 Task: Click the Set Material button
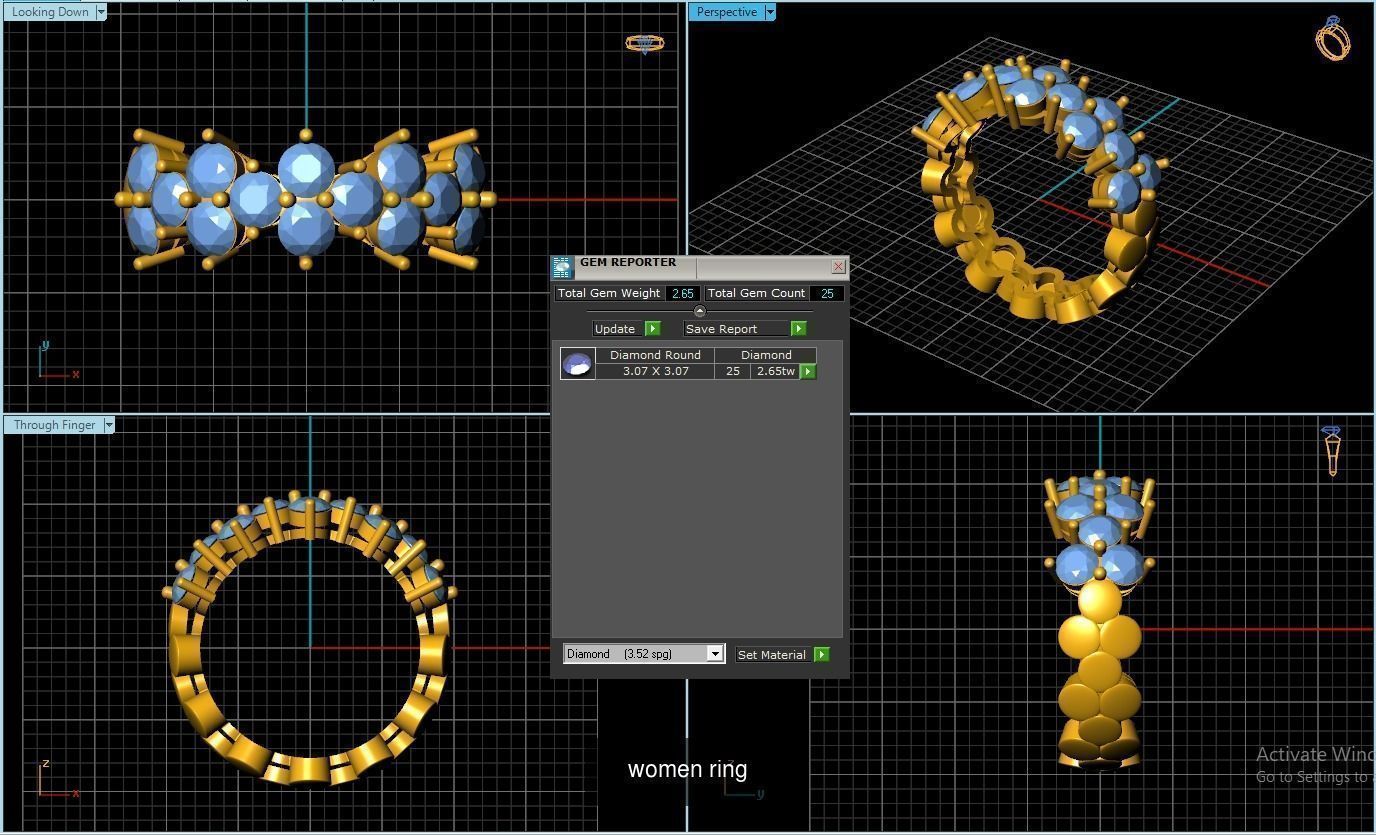(x=772, y=655)
